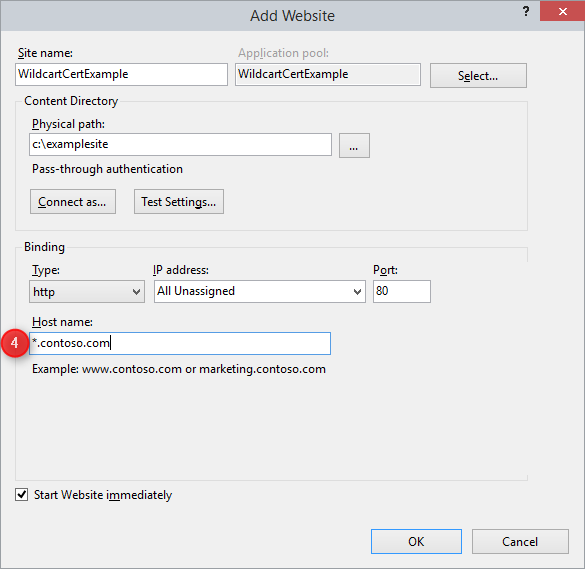585x569 pixels.
Task: Click the Test Settings... button
Action: click(179, 201)
